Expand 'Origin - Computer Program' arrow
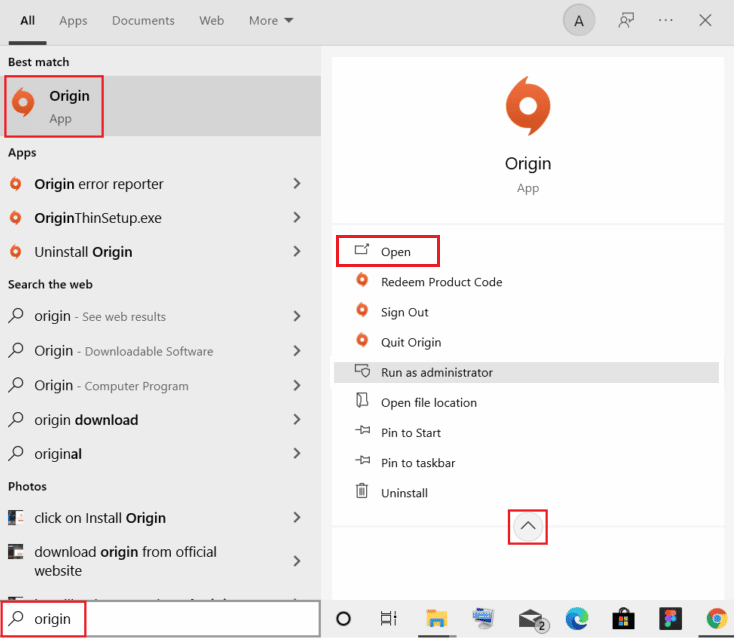Screen dimensions: 734x639 297,386
